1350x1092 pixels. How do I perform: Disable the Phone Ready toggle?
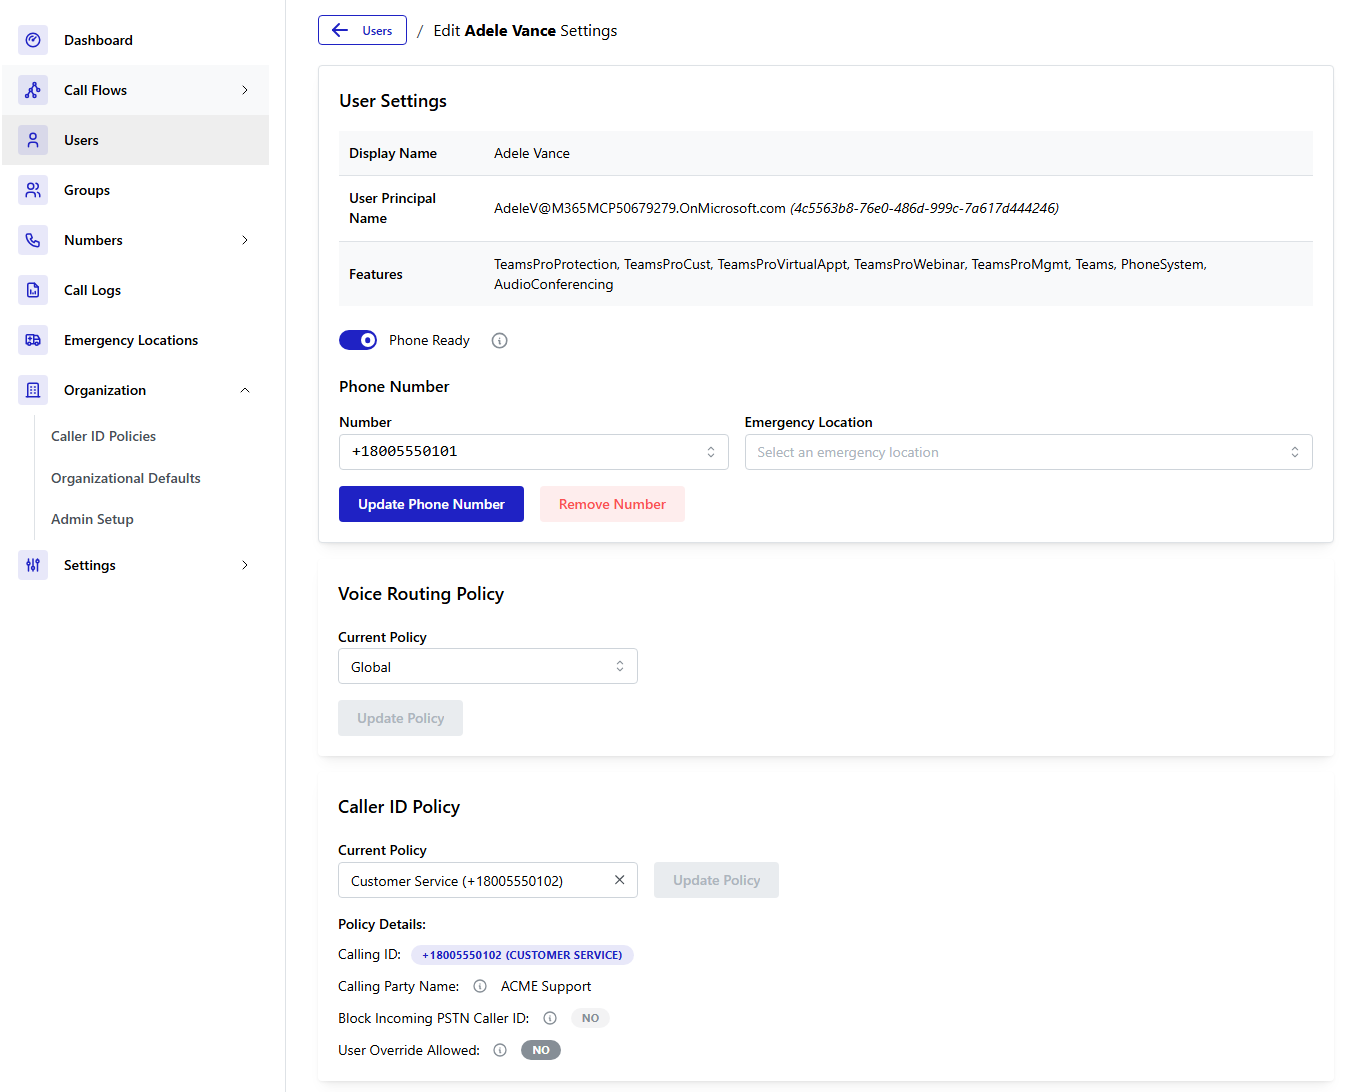(358, 340)
